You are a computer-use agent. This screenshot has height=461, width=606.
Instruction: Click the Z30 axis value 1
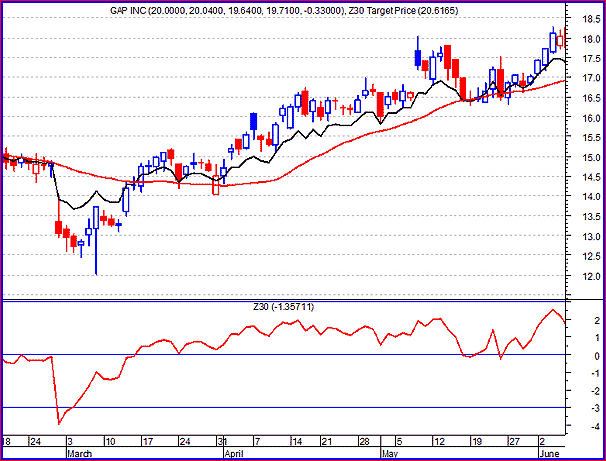pos(596,338)
